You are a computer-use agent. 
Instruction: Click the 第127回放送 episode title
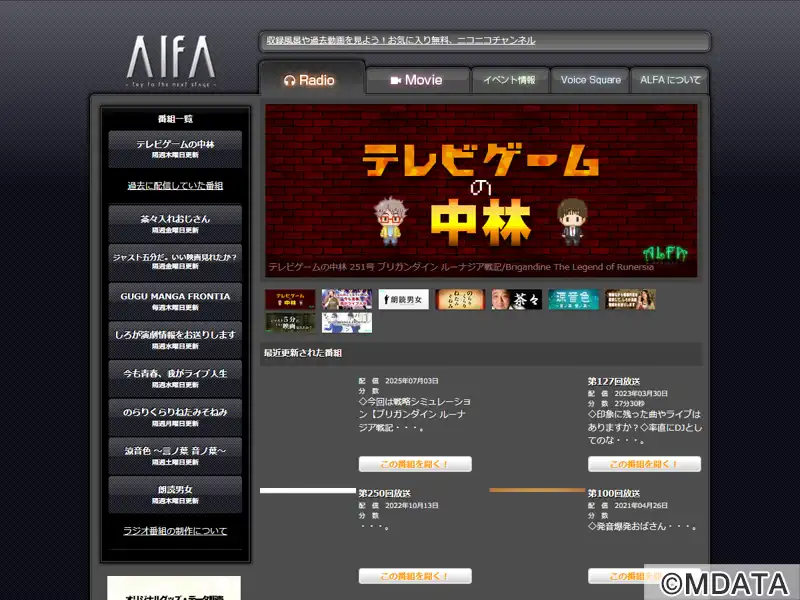[x=614, y=381]
